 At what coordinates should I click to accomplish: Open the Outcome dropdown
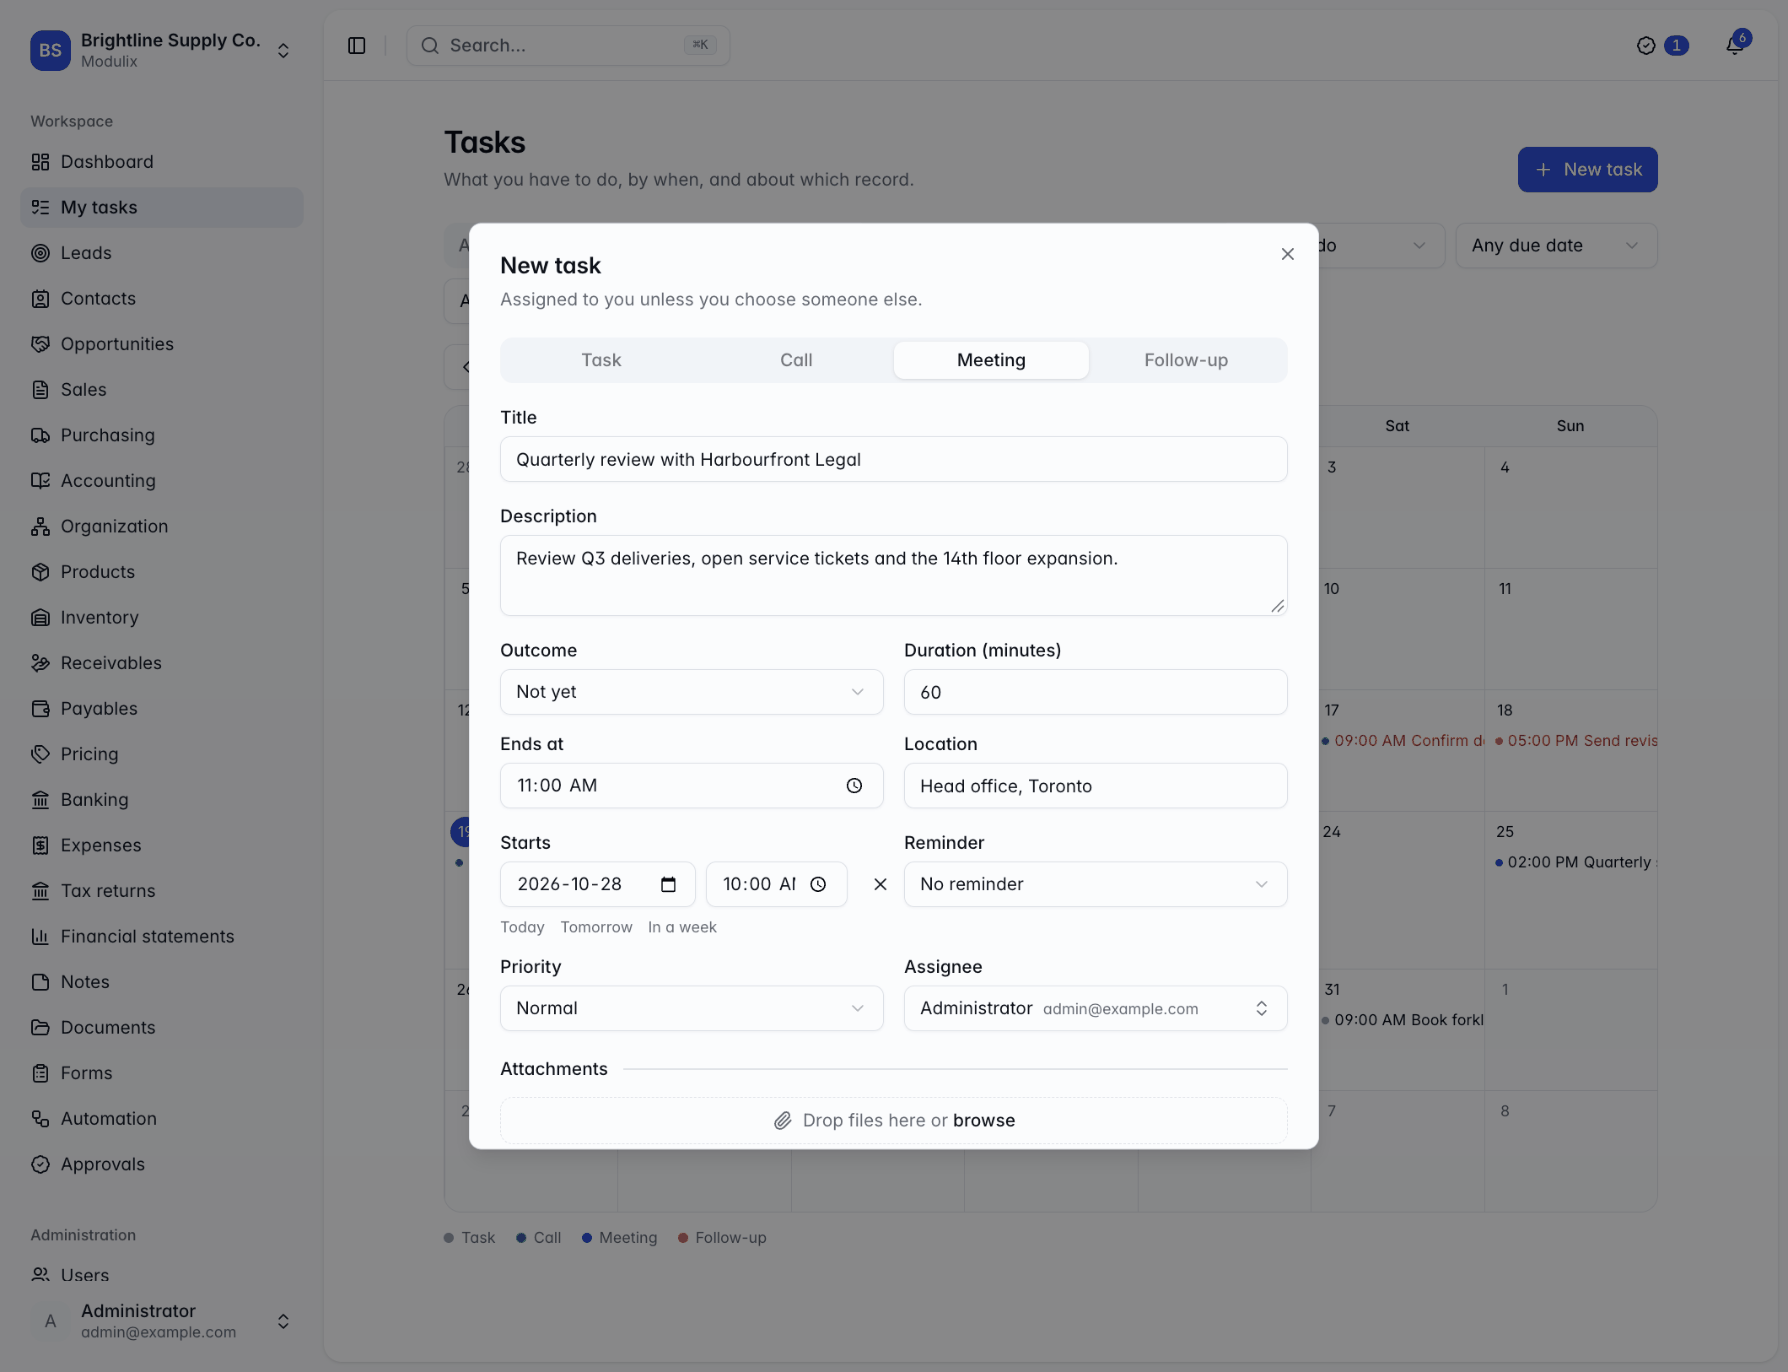(692, 692)
